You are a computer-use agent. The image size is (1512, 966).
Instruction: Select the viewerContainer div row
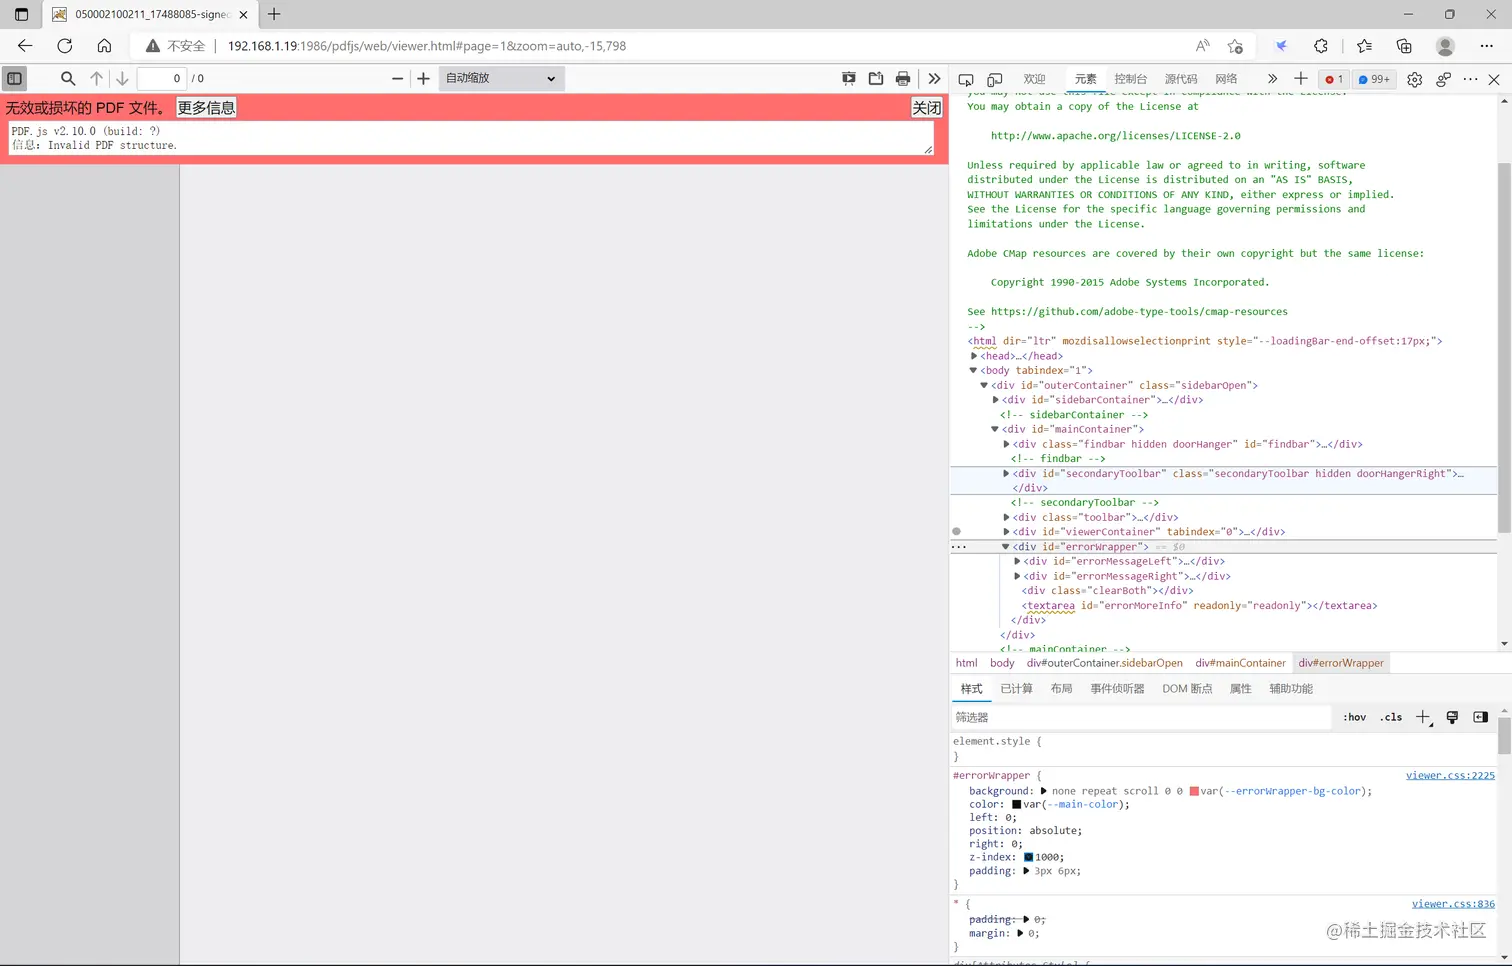(x=1223, y=532)
